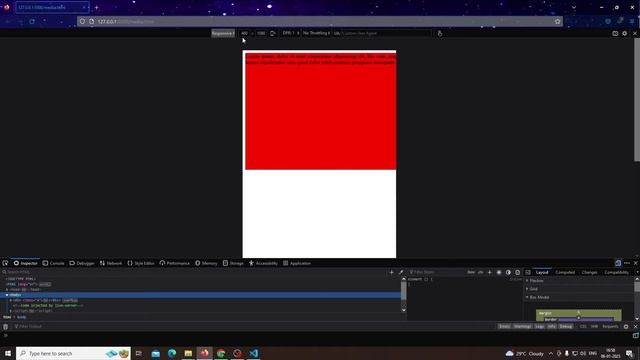
Task: Expand the script element in markup
Action: coord(11,311)
